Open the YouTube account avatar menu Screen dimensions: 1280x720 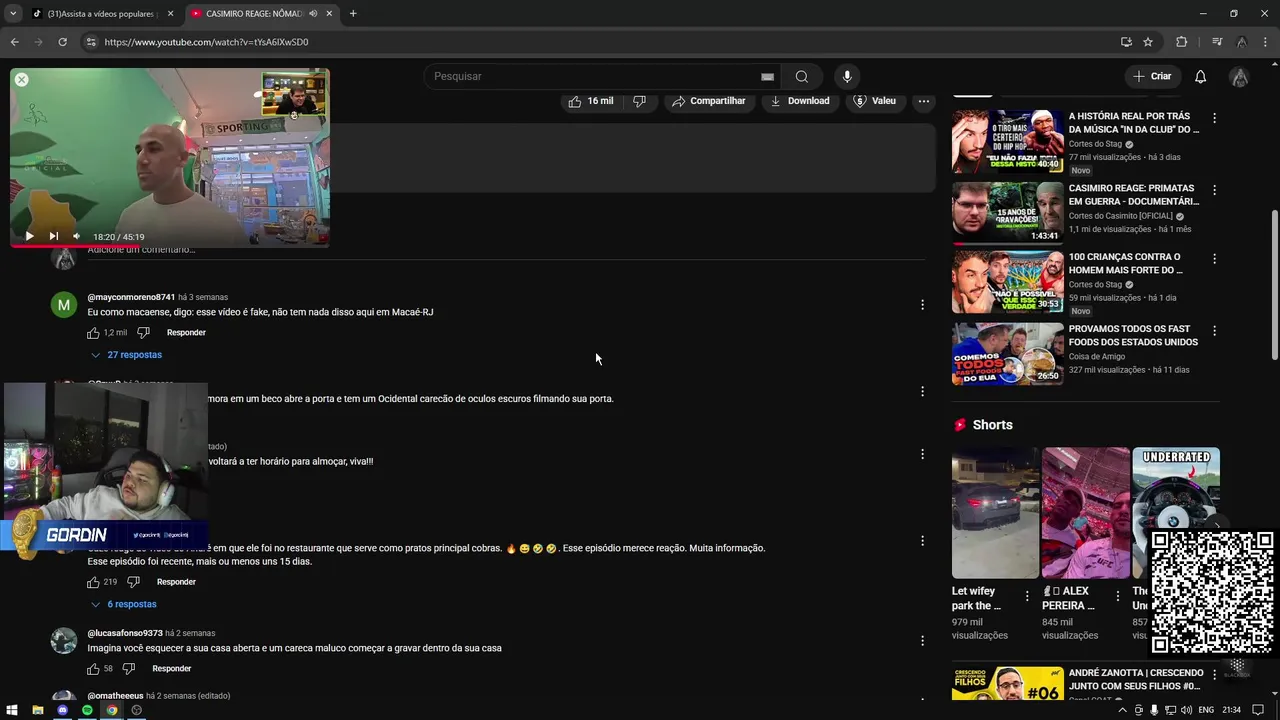point(1239,77)
